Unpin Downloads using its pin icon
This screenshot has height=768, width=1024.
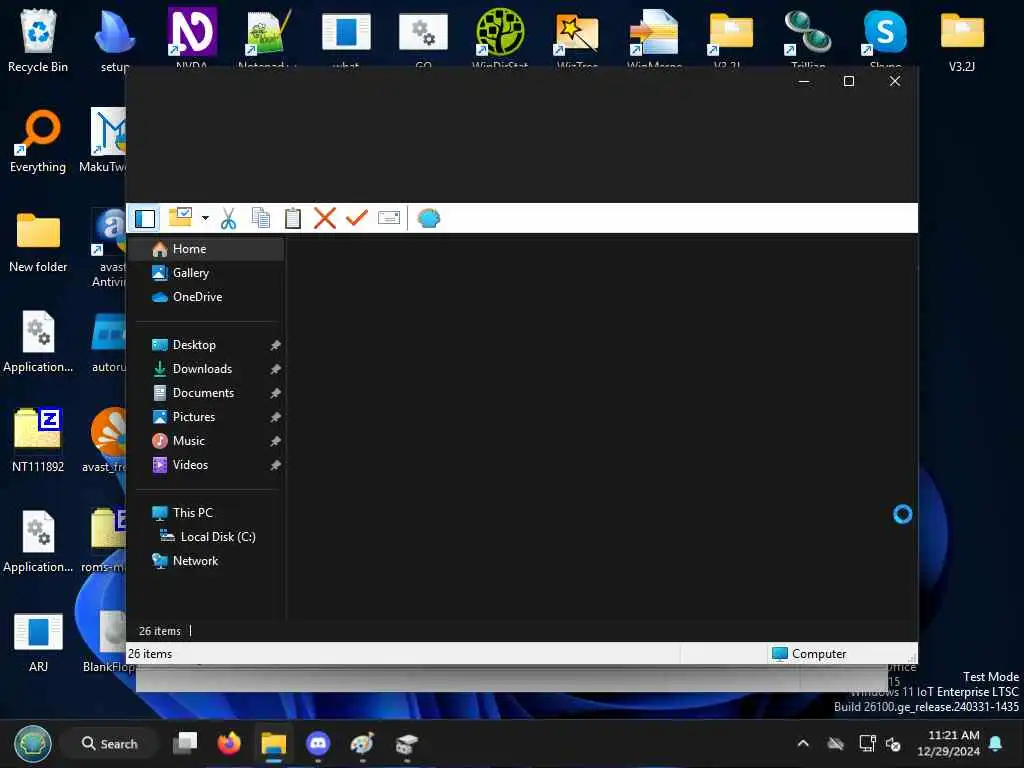276,369
